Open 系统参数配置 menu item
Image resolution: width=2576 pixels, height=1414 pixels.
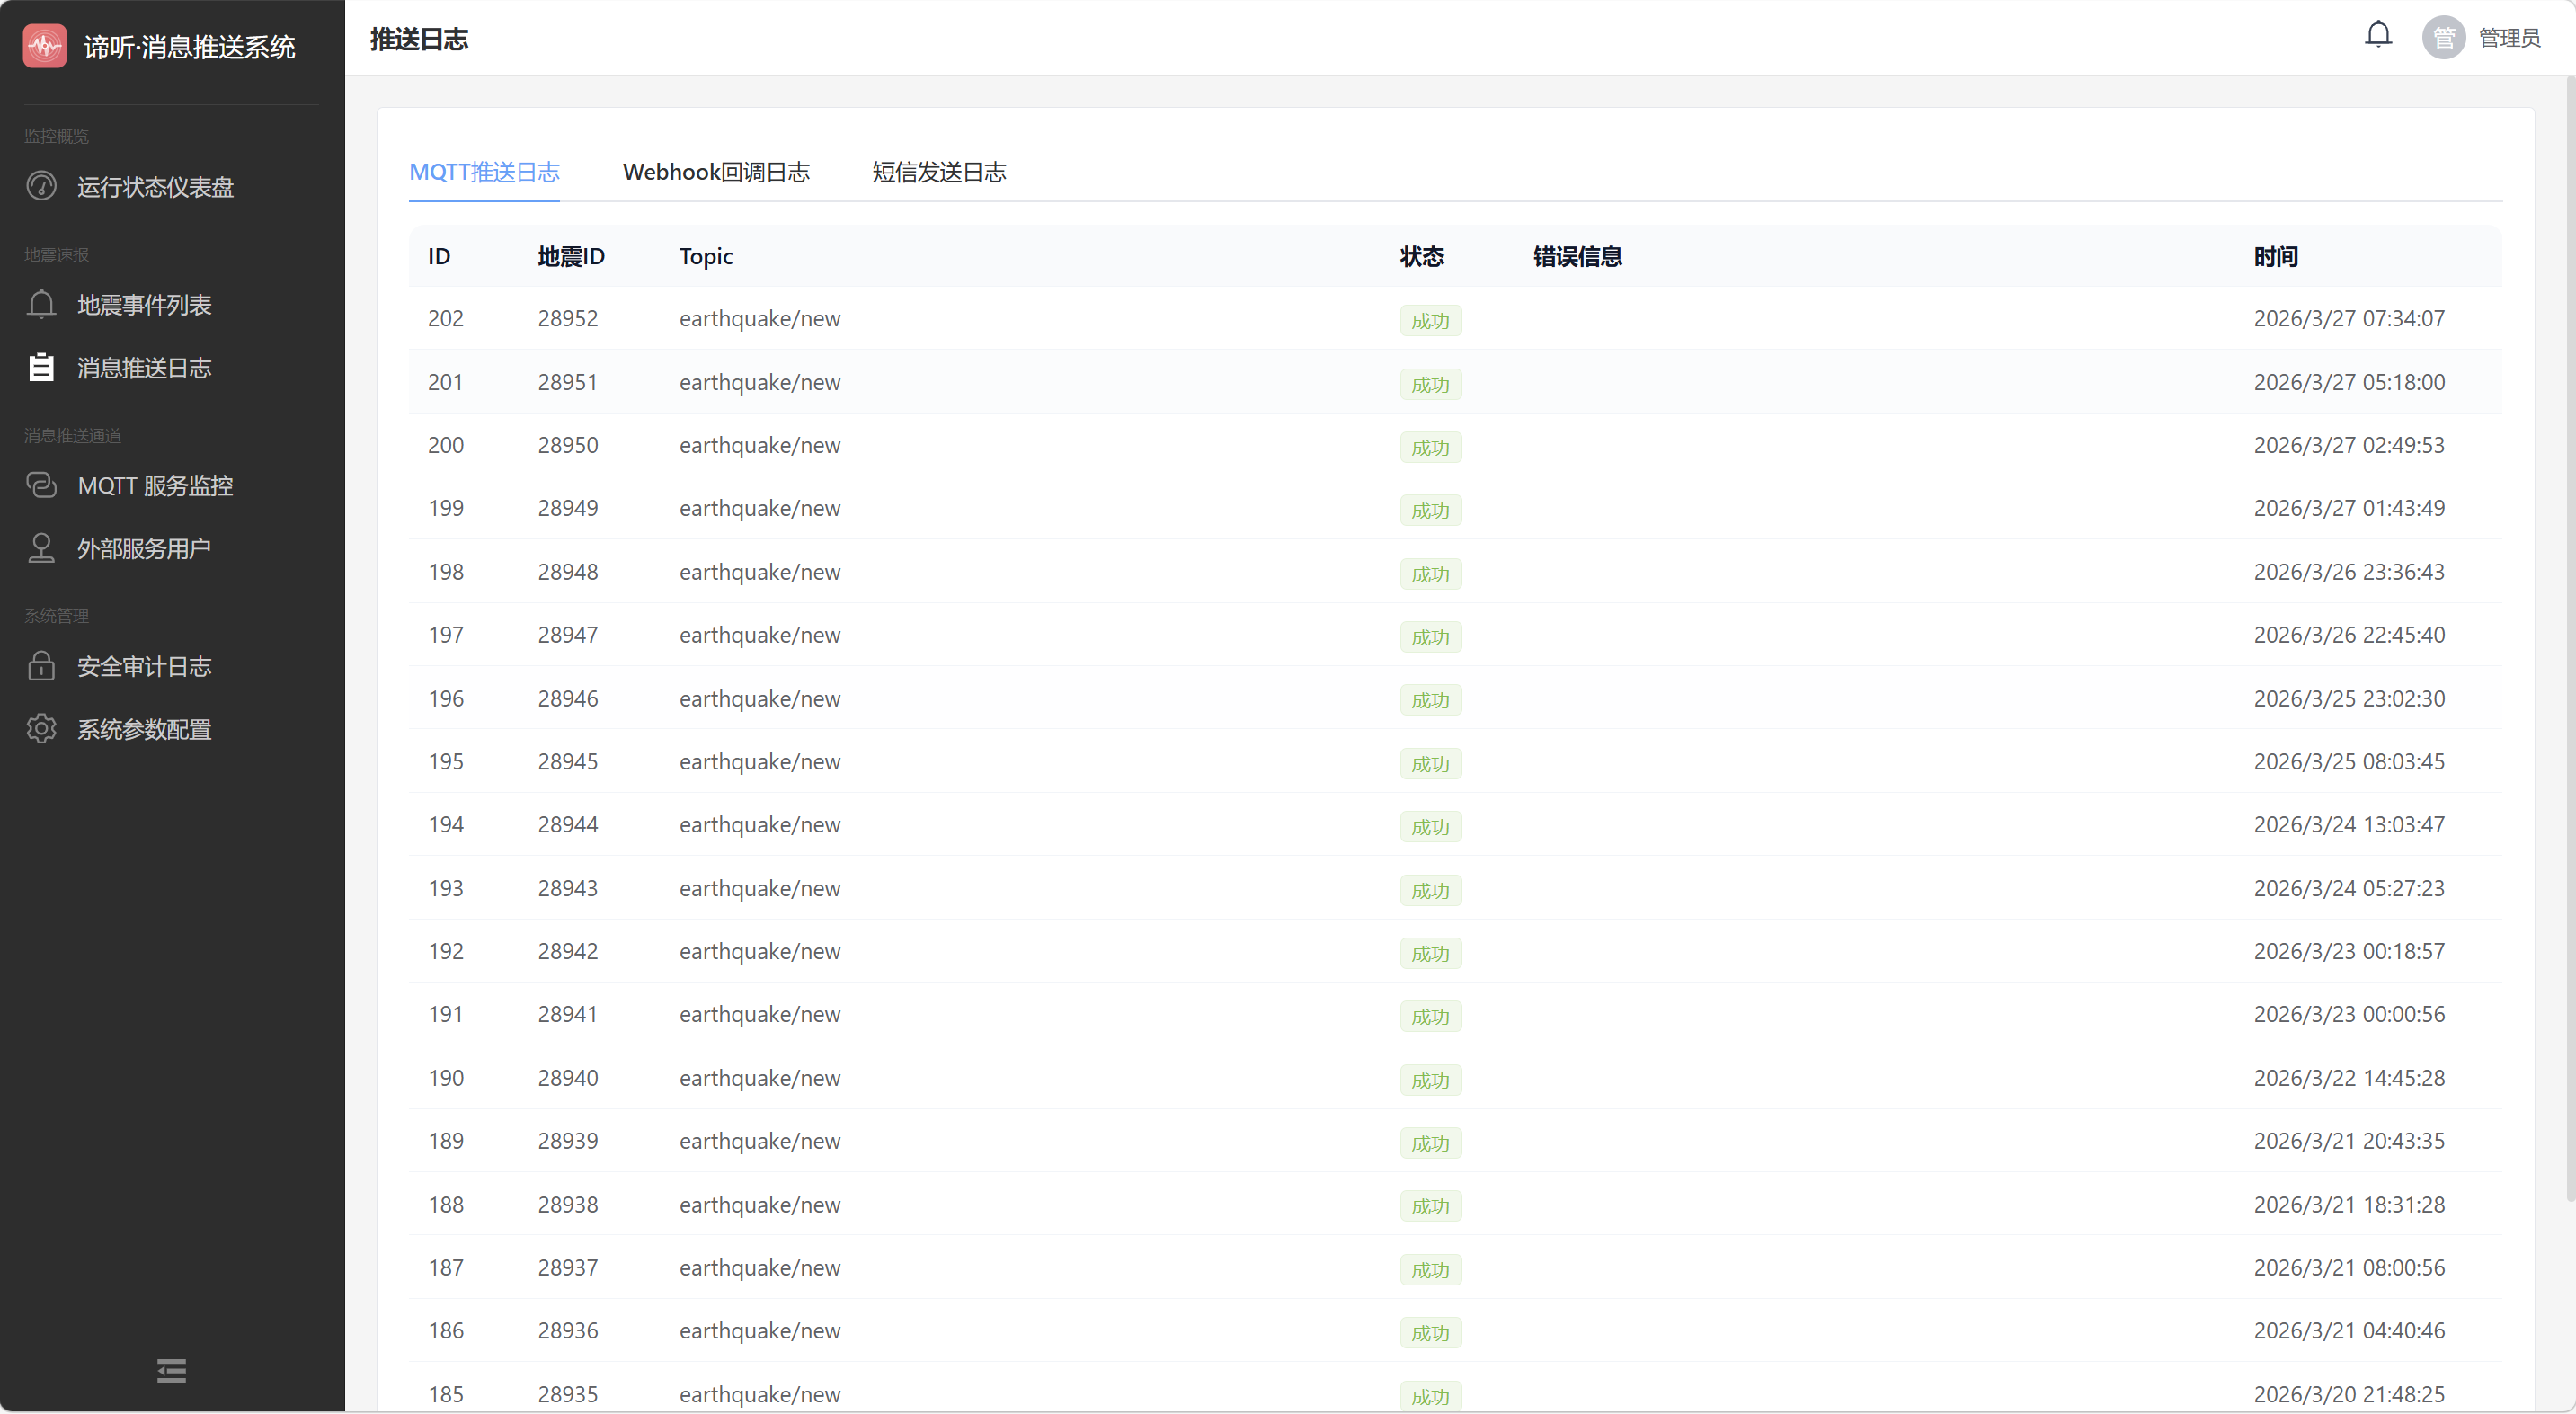click(x=145, y=730)
